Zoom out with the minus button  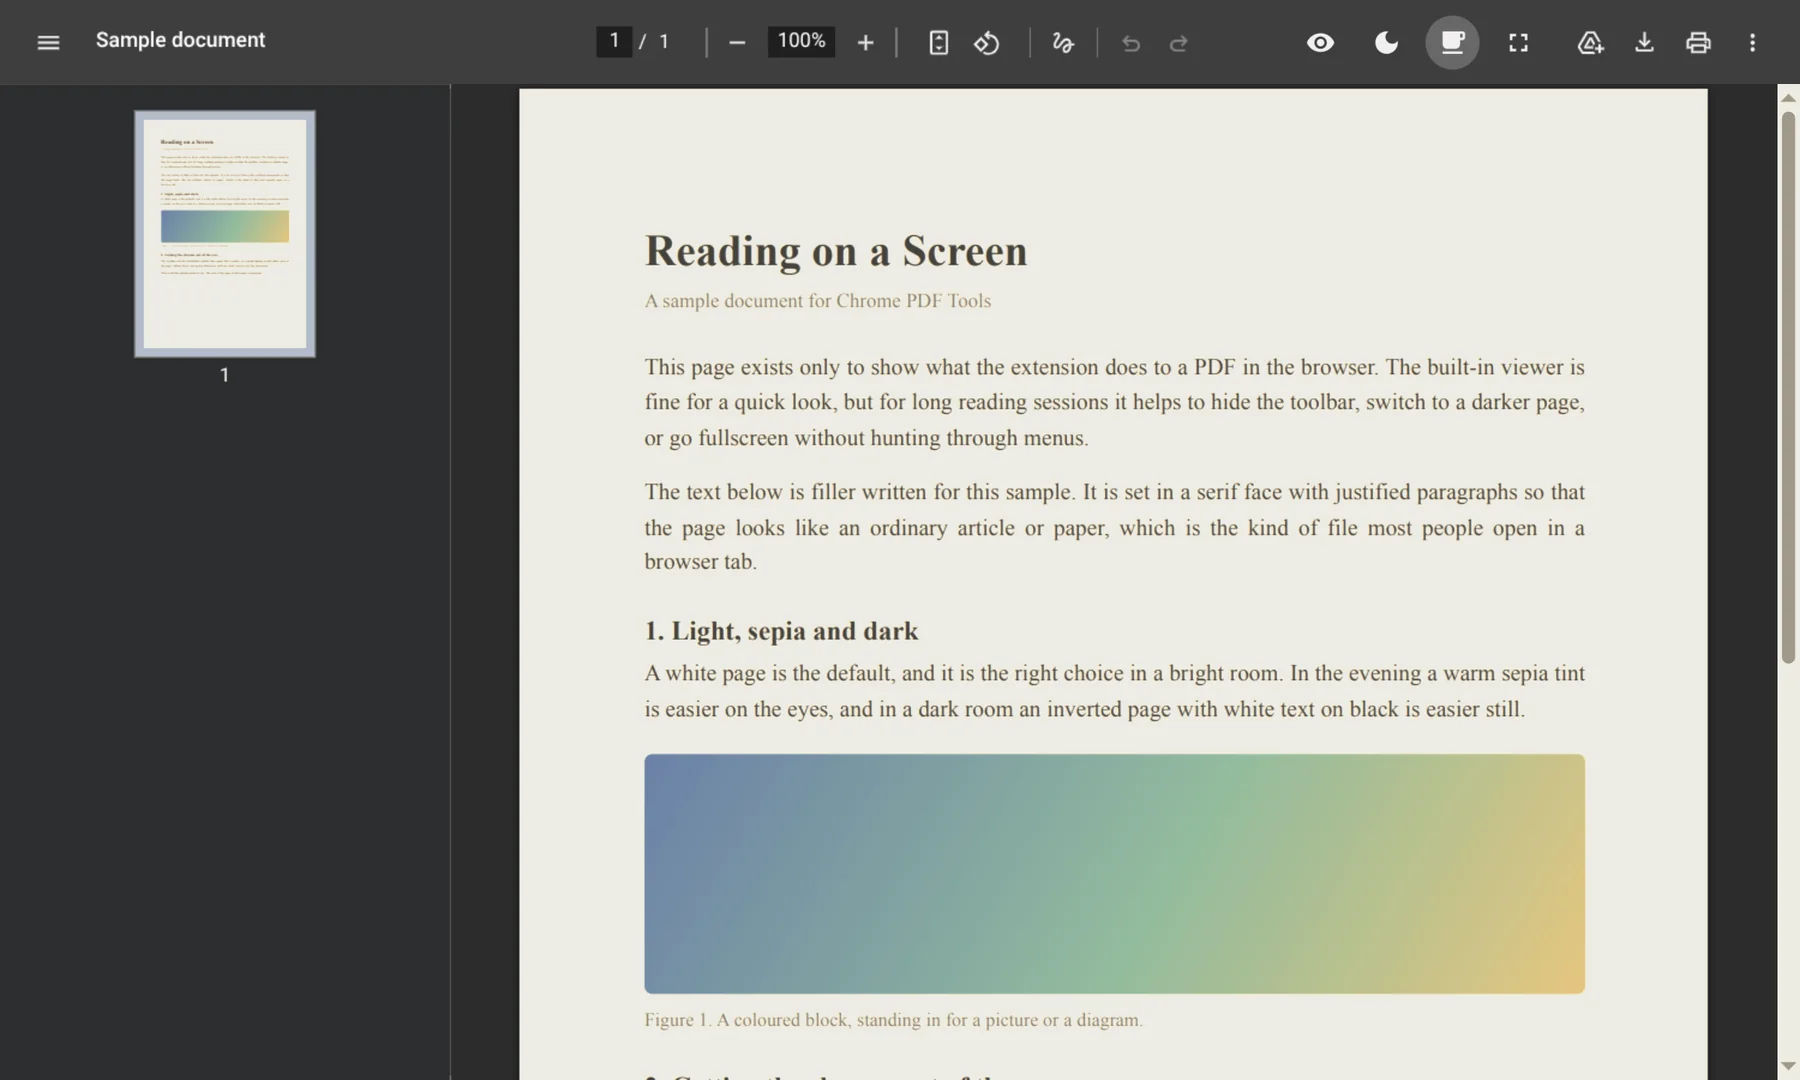pyautogui.click(x=737, y=42)
